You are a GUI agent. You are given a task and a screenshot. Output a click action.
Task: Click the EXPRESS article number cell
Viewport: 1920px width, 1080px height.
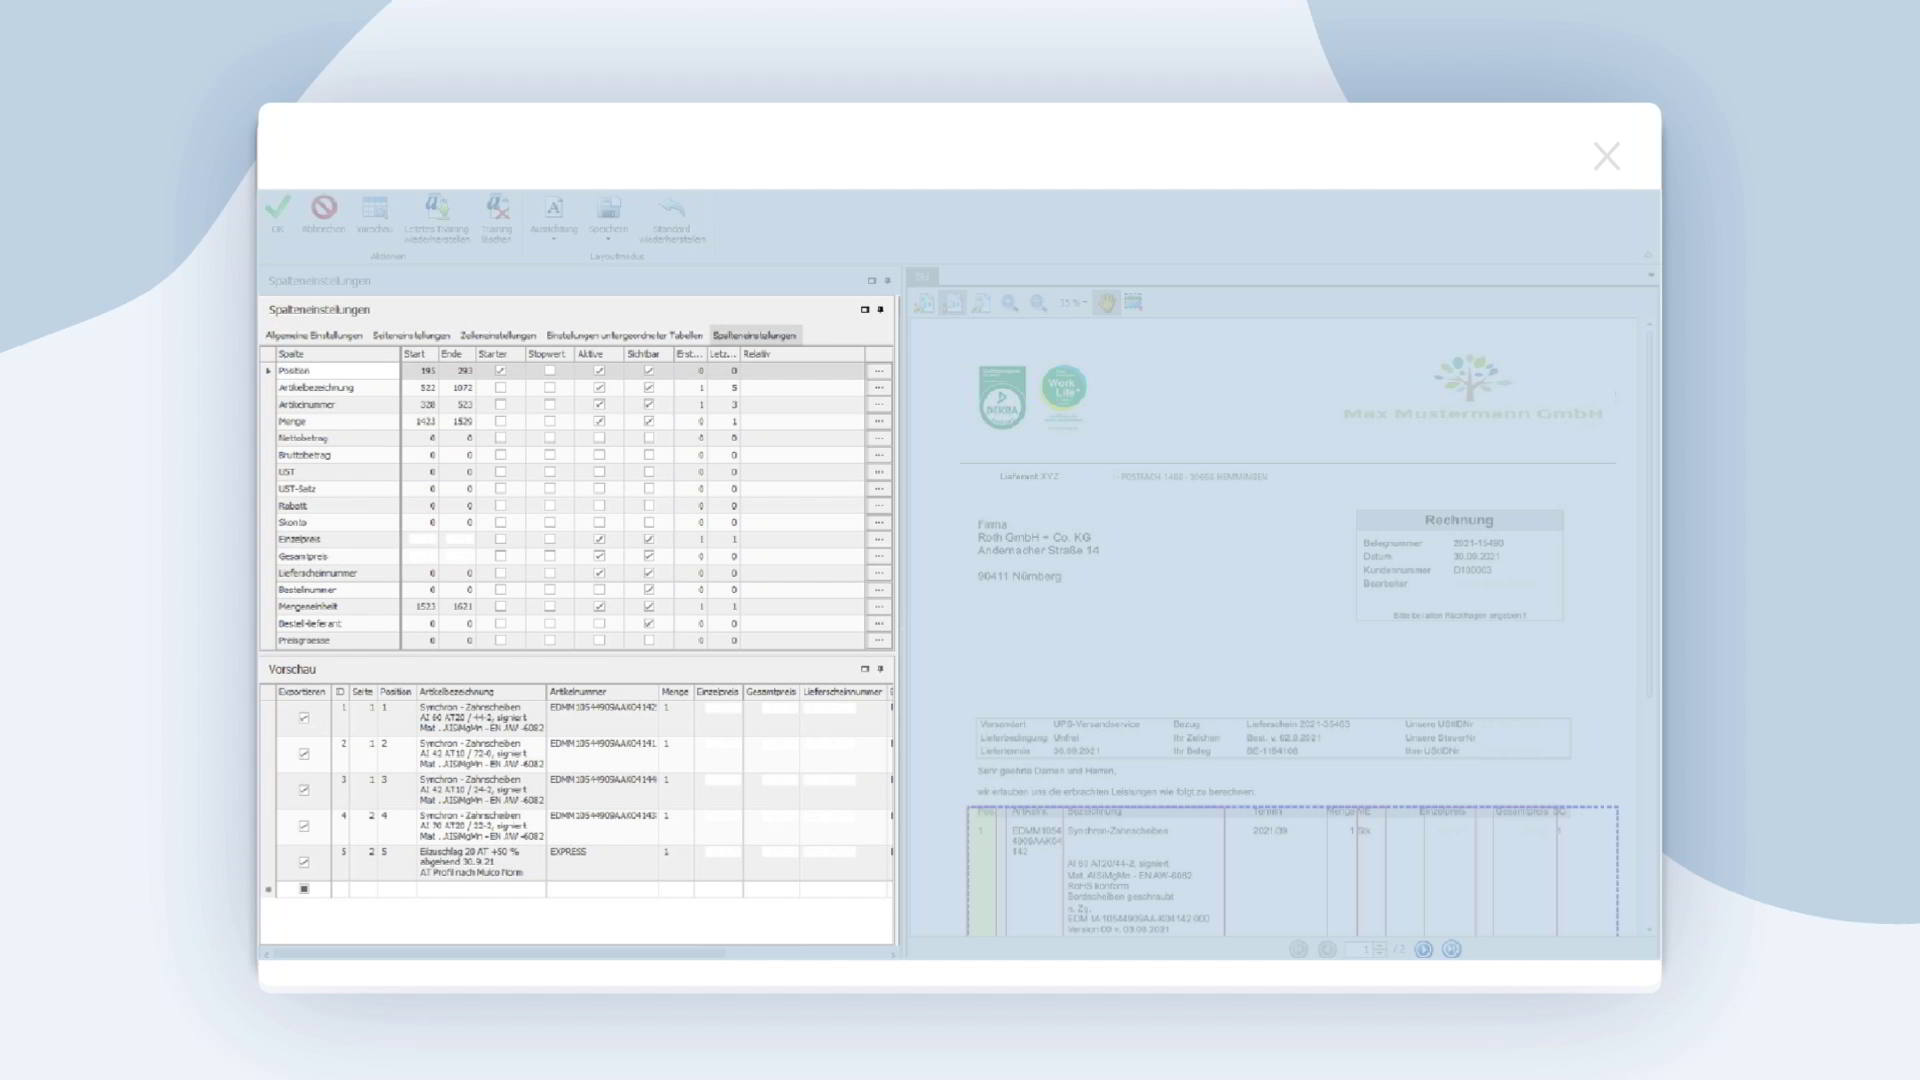point(602,863)
